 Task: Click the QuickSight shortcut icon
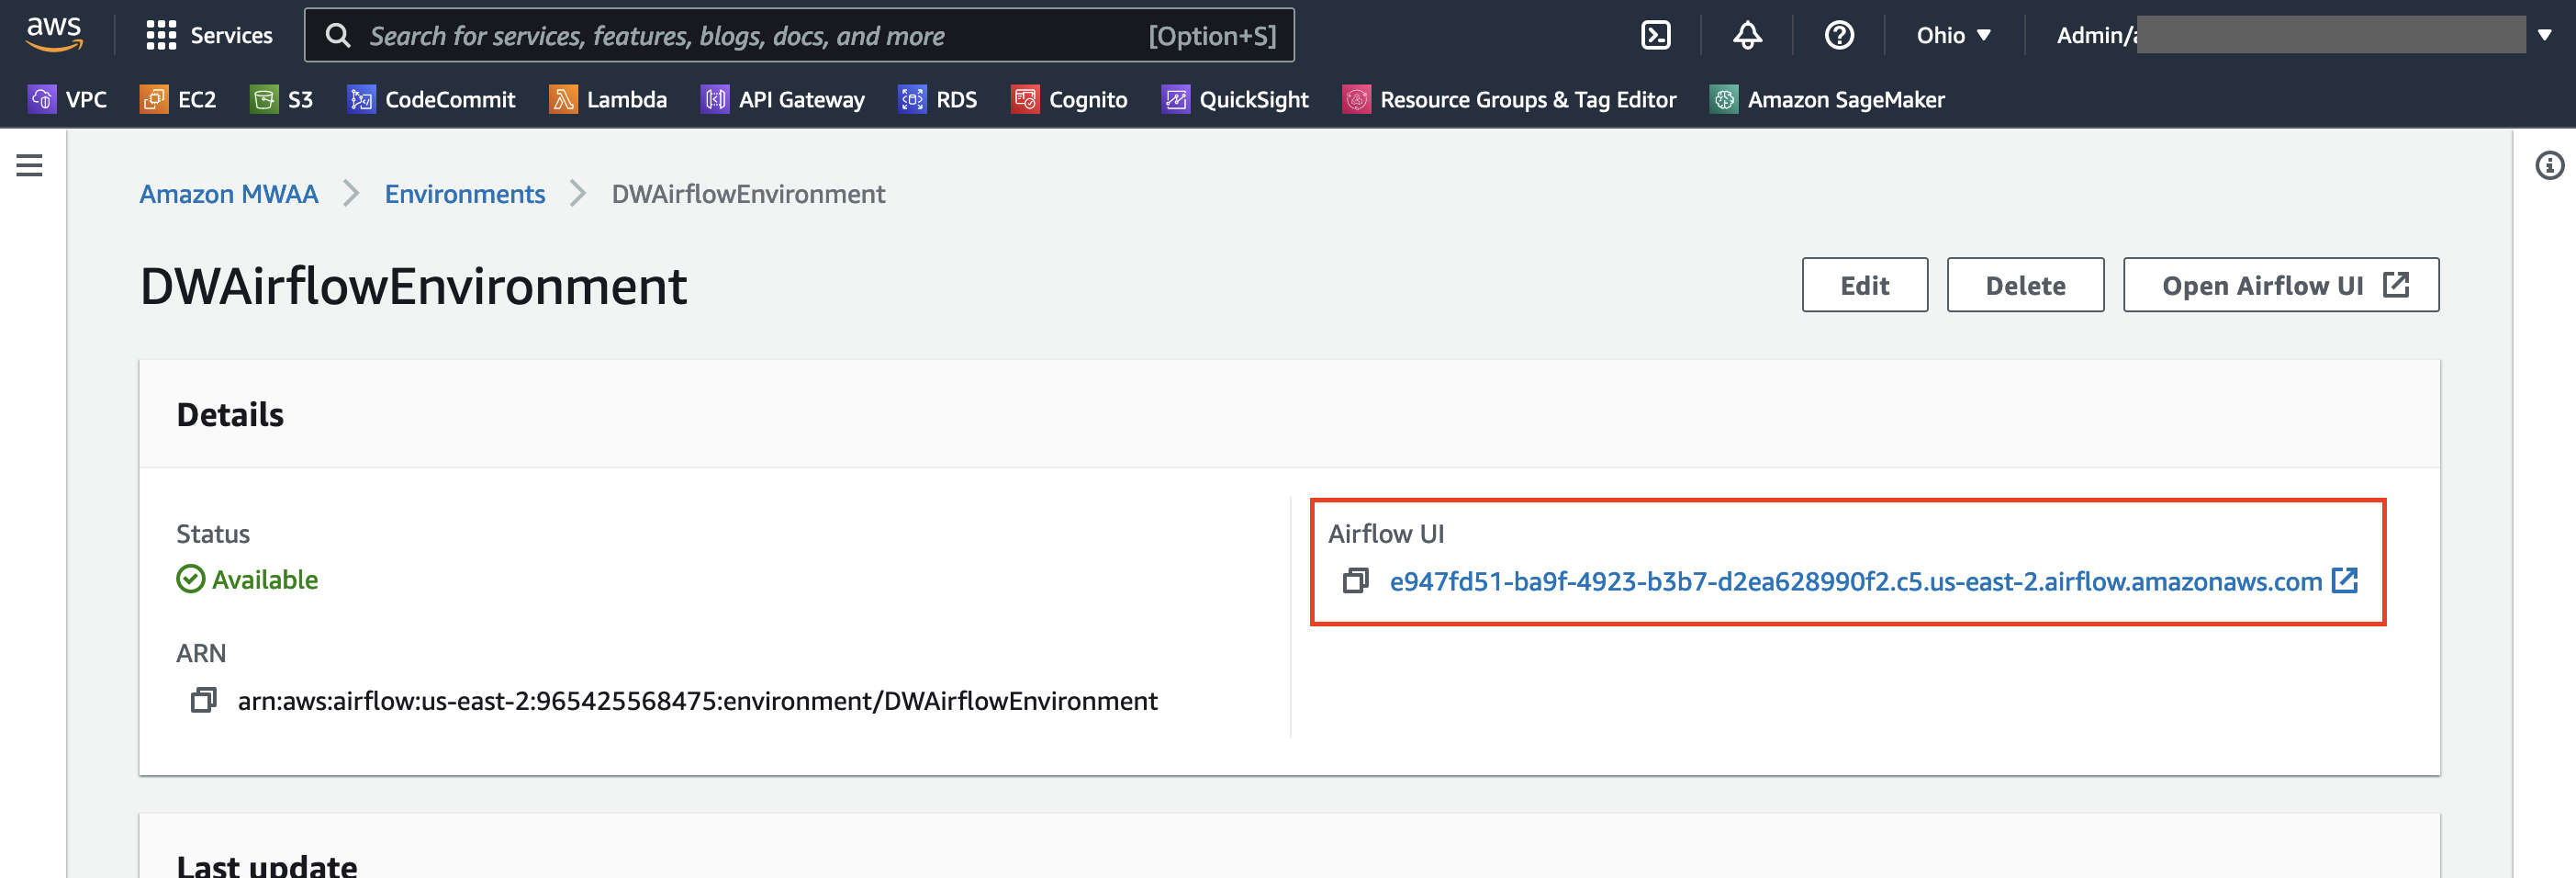(1176, 99)
